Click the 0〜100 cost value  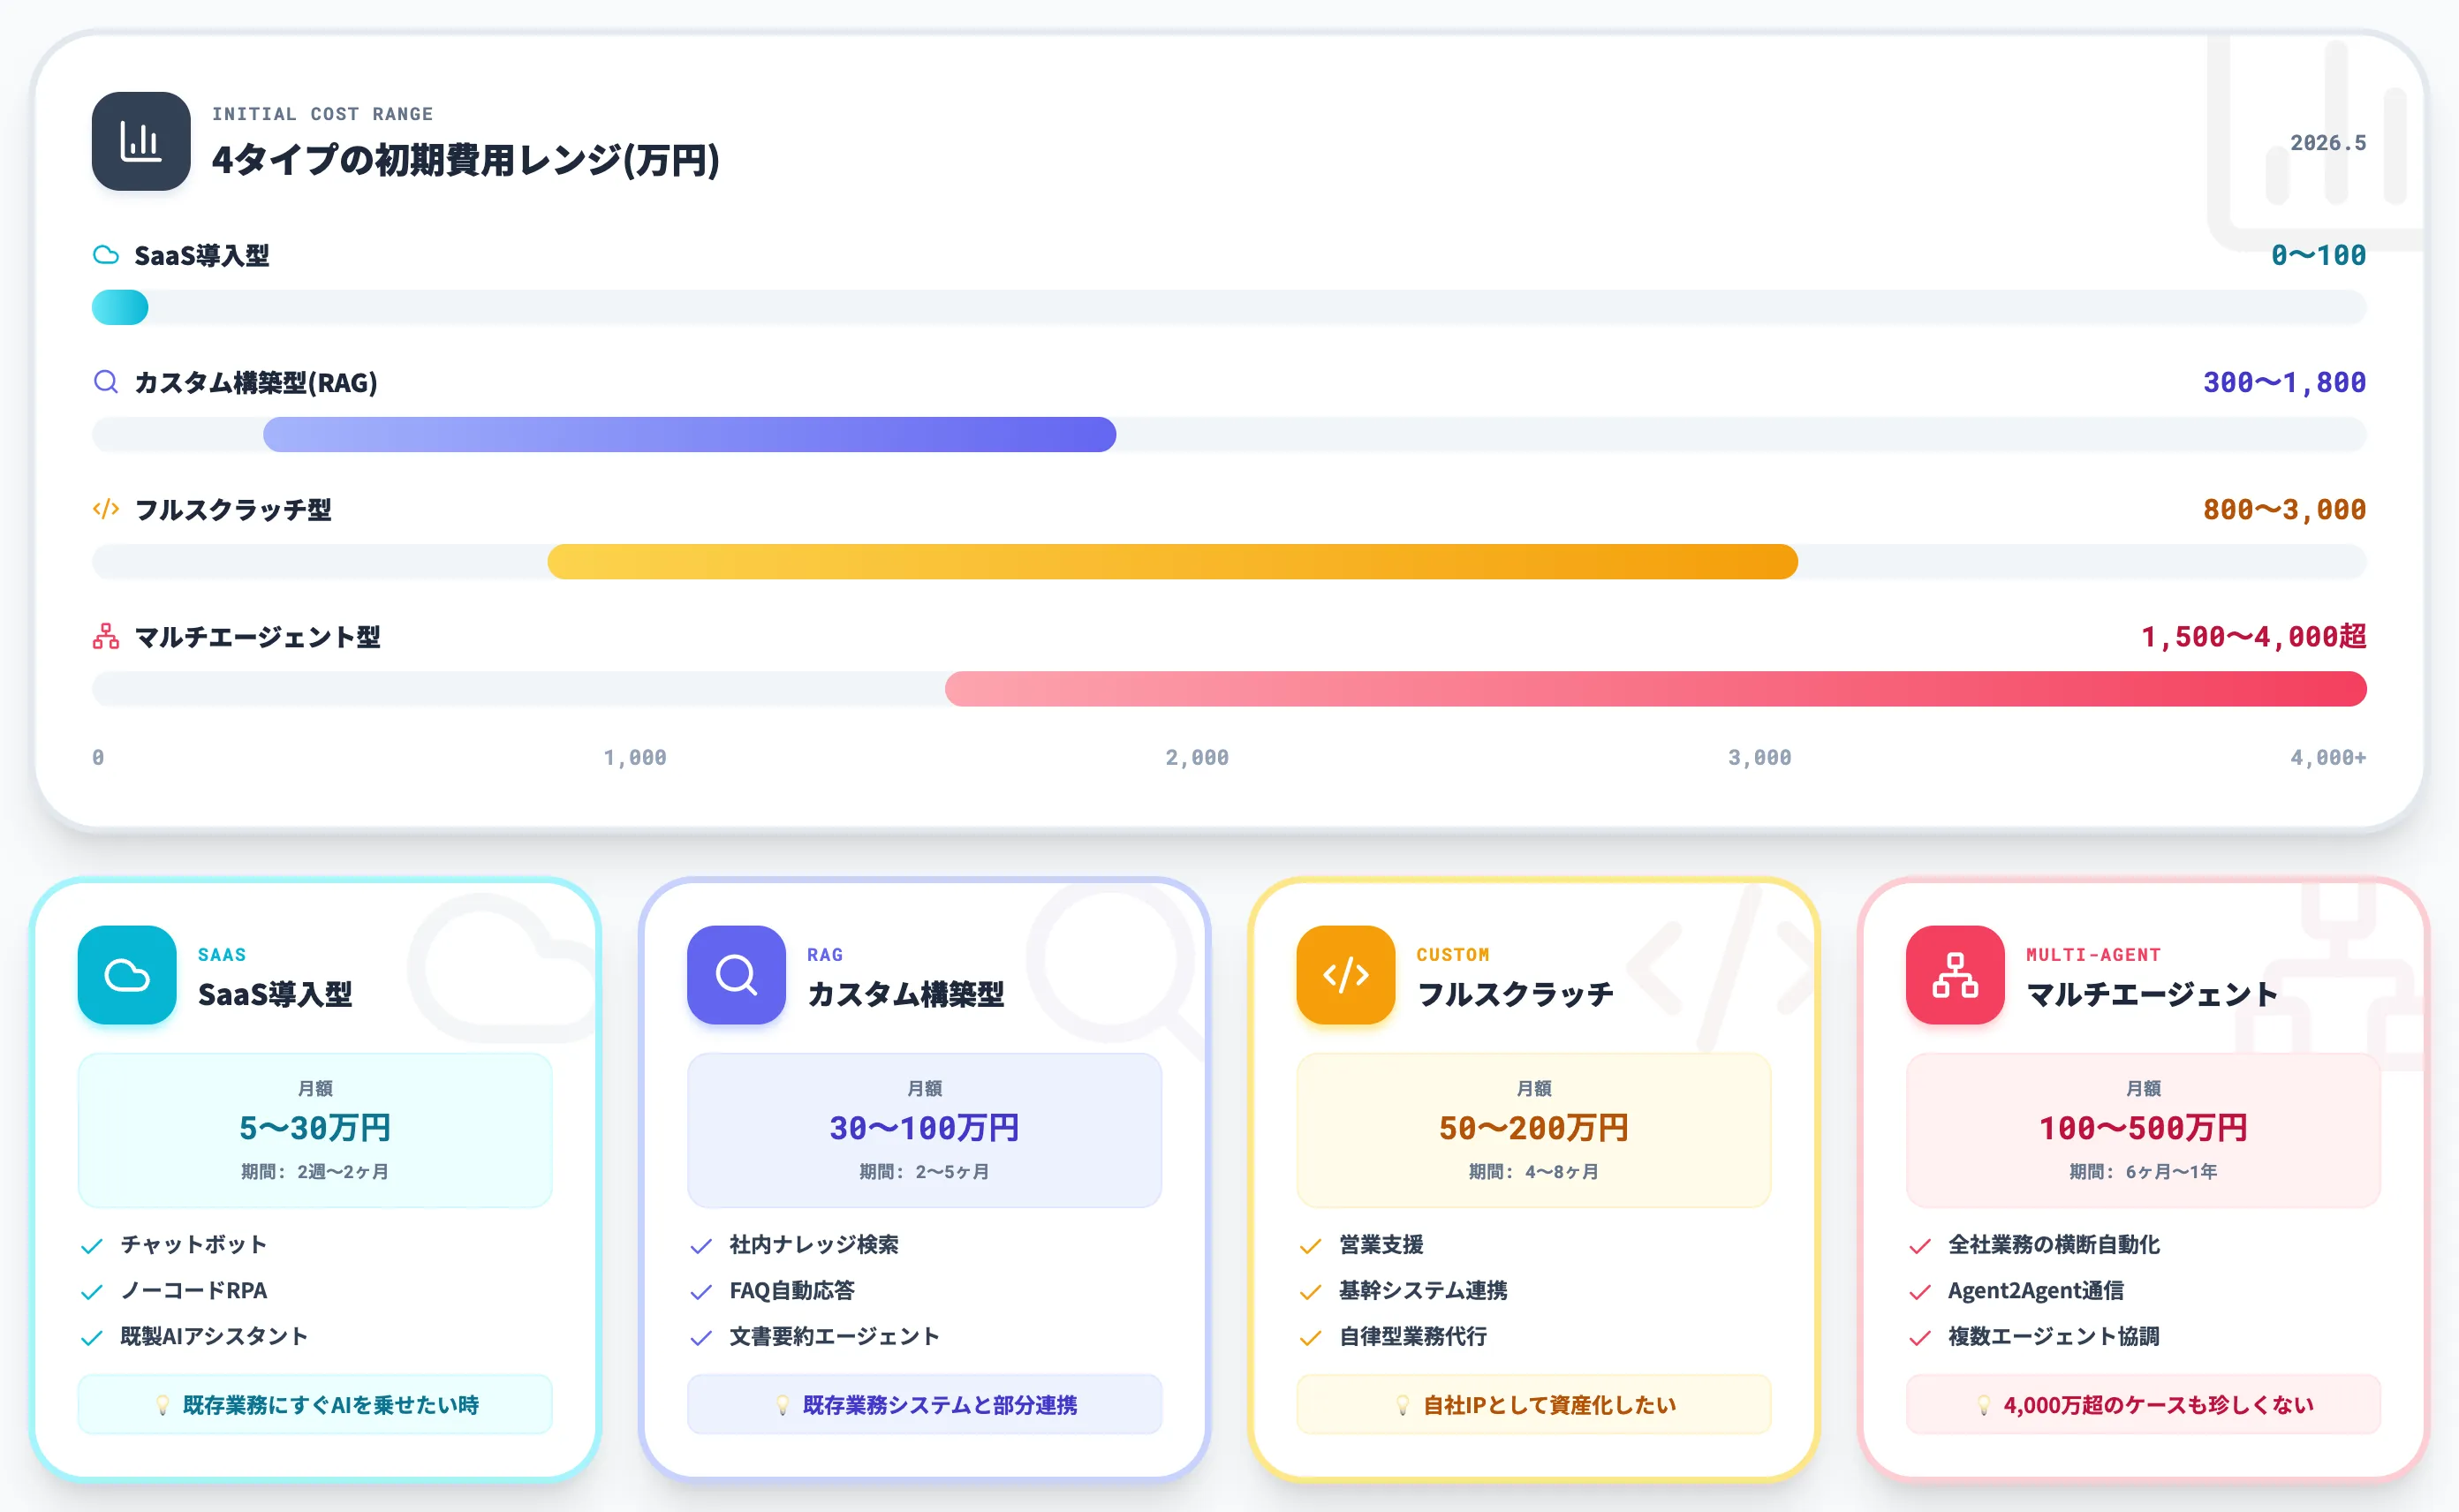[2318, 255]
